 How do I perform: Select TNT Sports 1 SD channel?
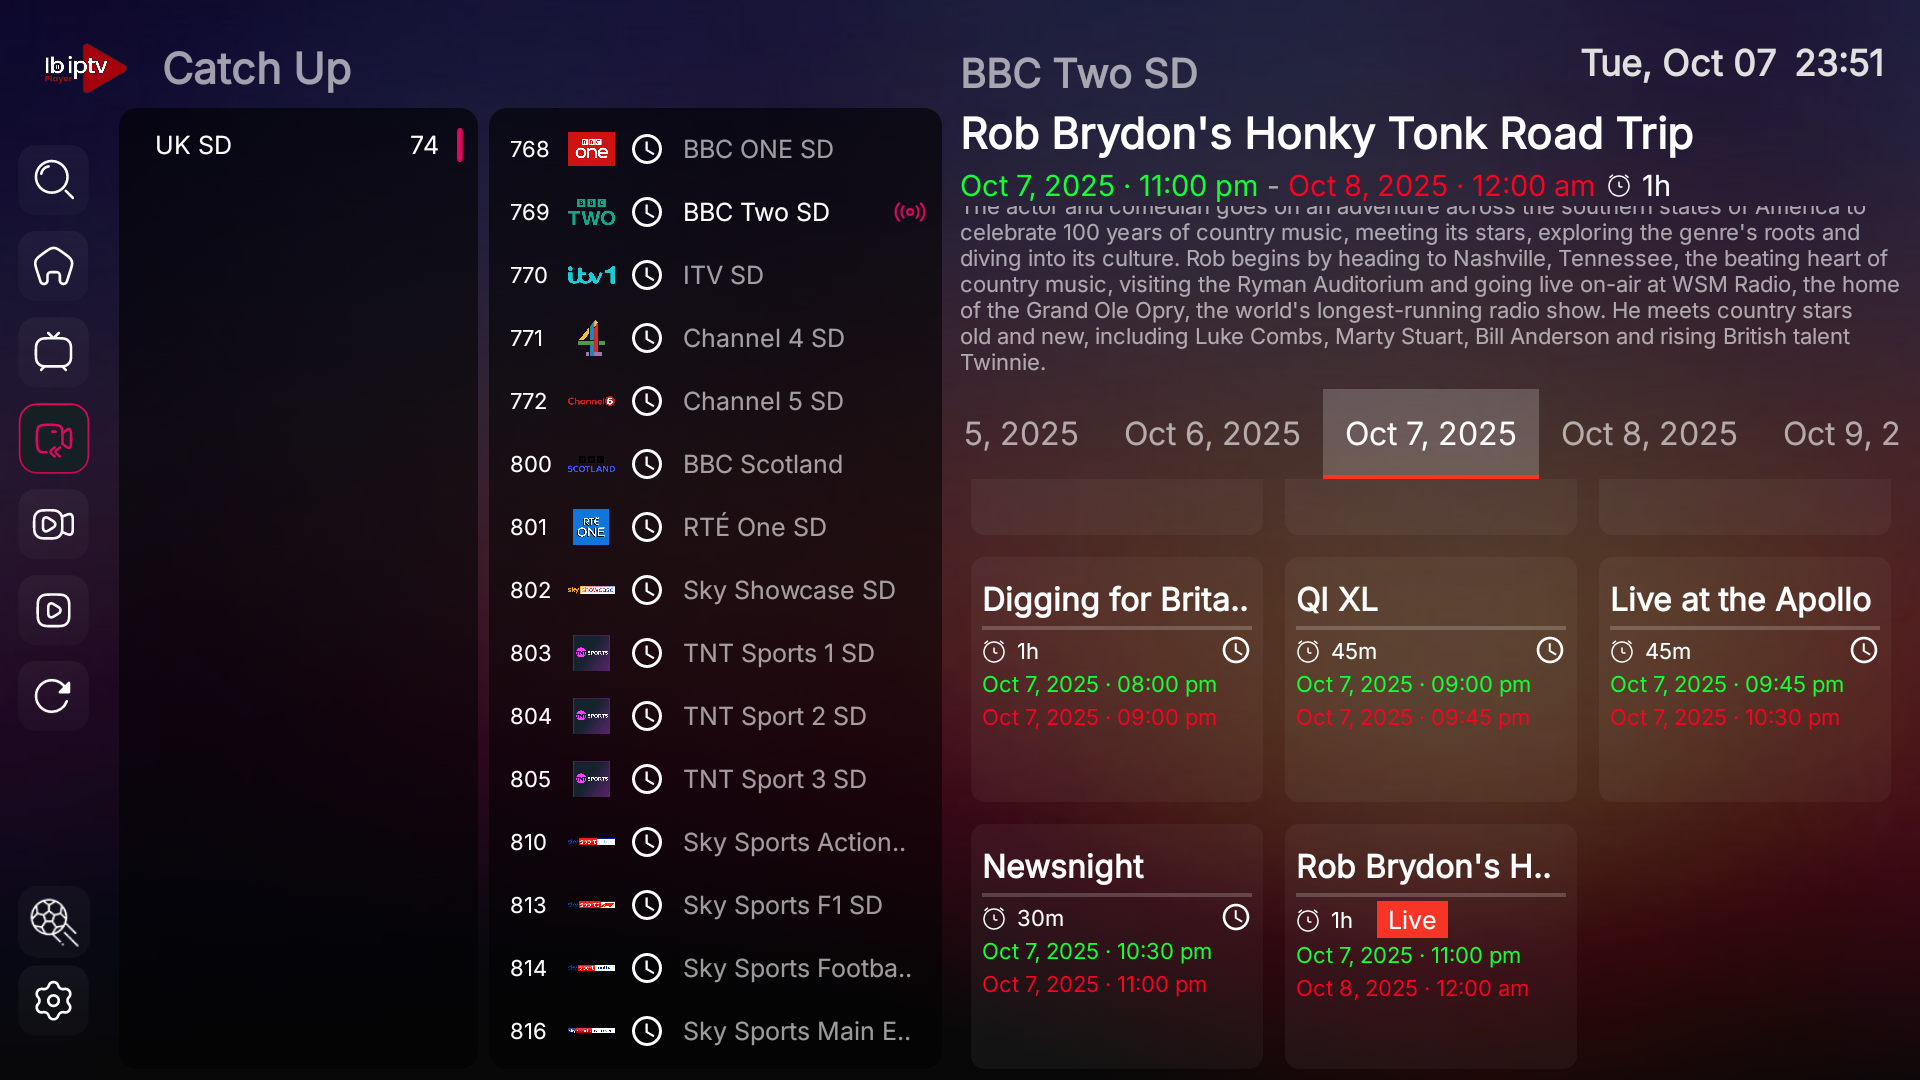[x=778, y=653]
